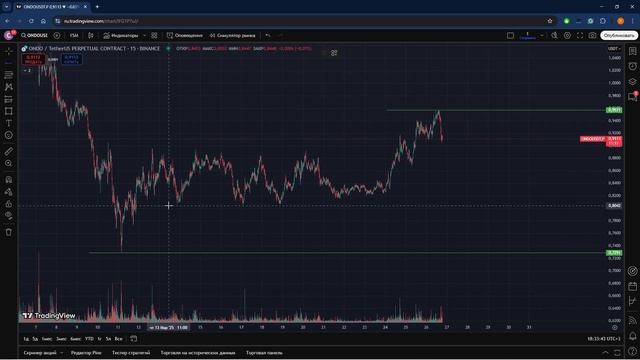
Task: Open the go to date calendar icon
Action: pyautogui.click(x=133, y=339)
